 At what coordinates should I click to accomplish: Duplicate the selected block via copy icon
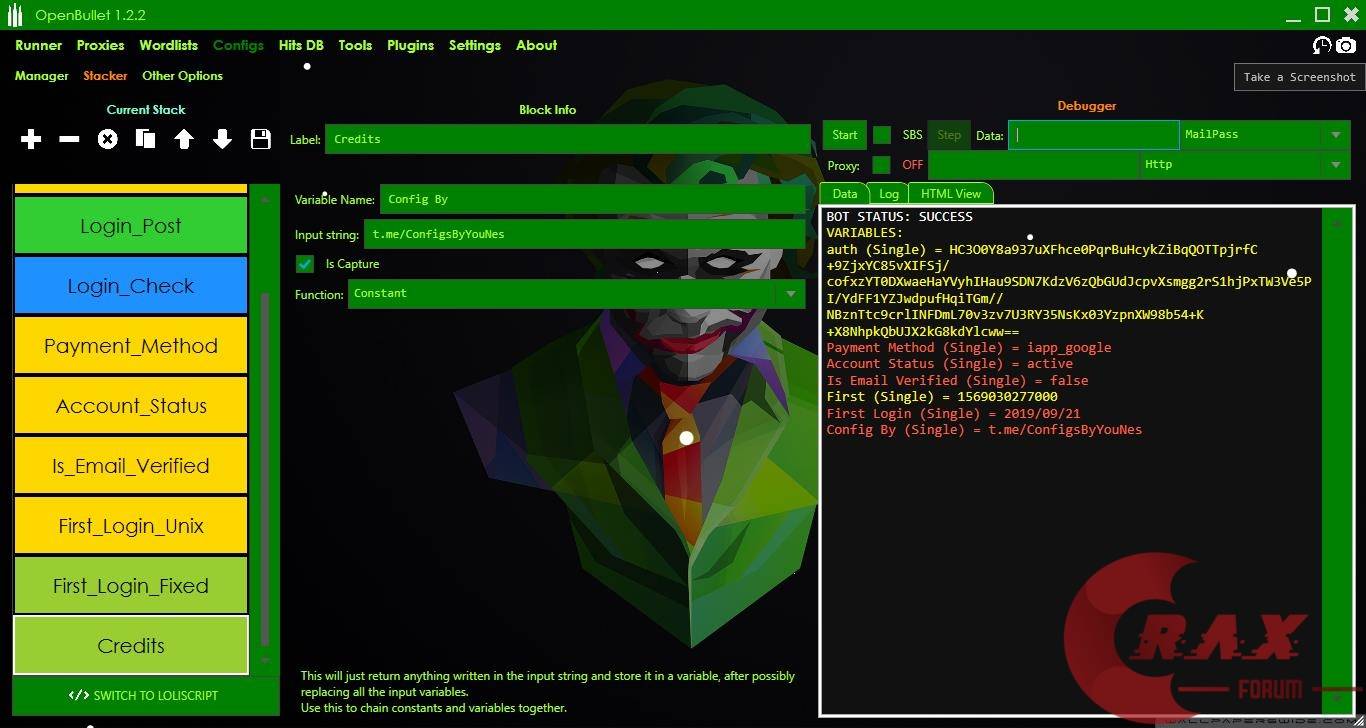(145, 139)
